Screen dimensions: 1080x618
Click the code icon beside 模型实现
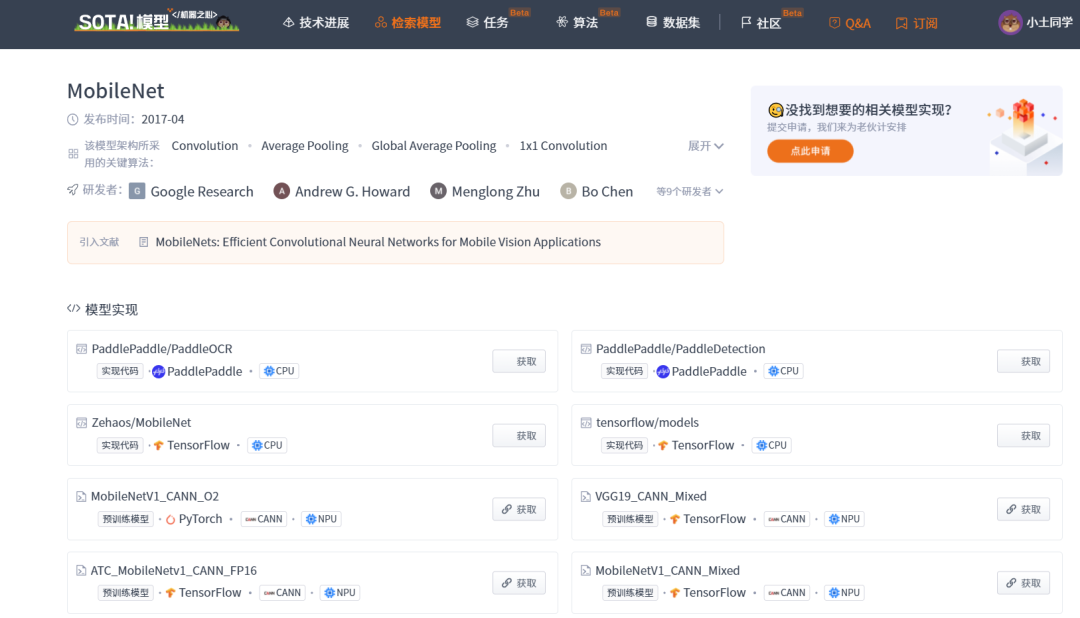[73, 309]
